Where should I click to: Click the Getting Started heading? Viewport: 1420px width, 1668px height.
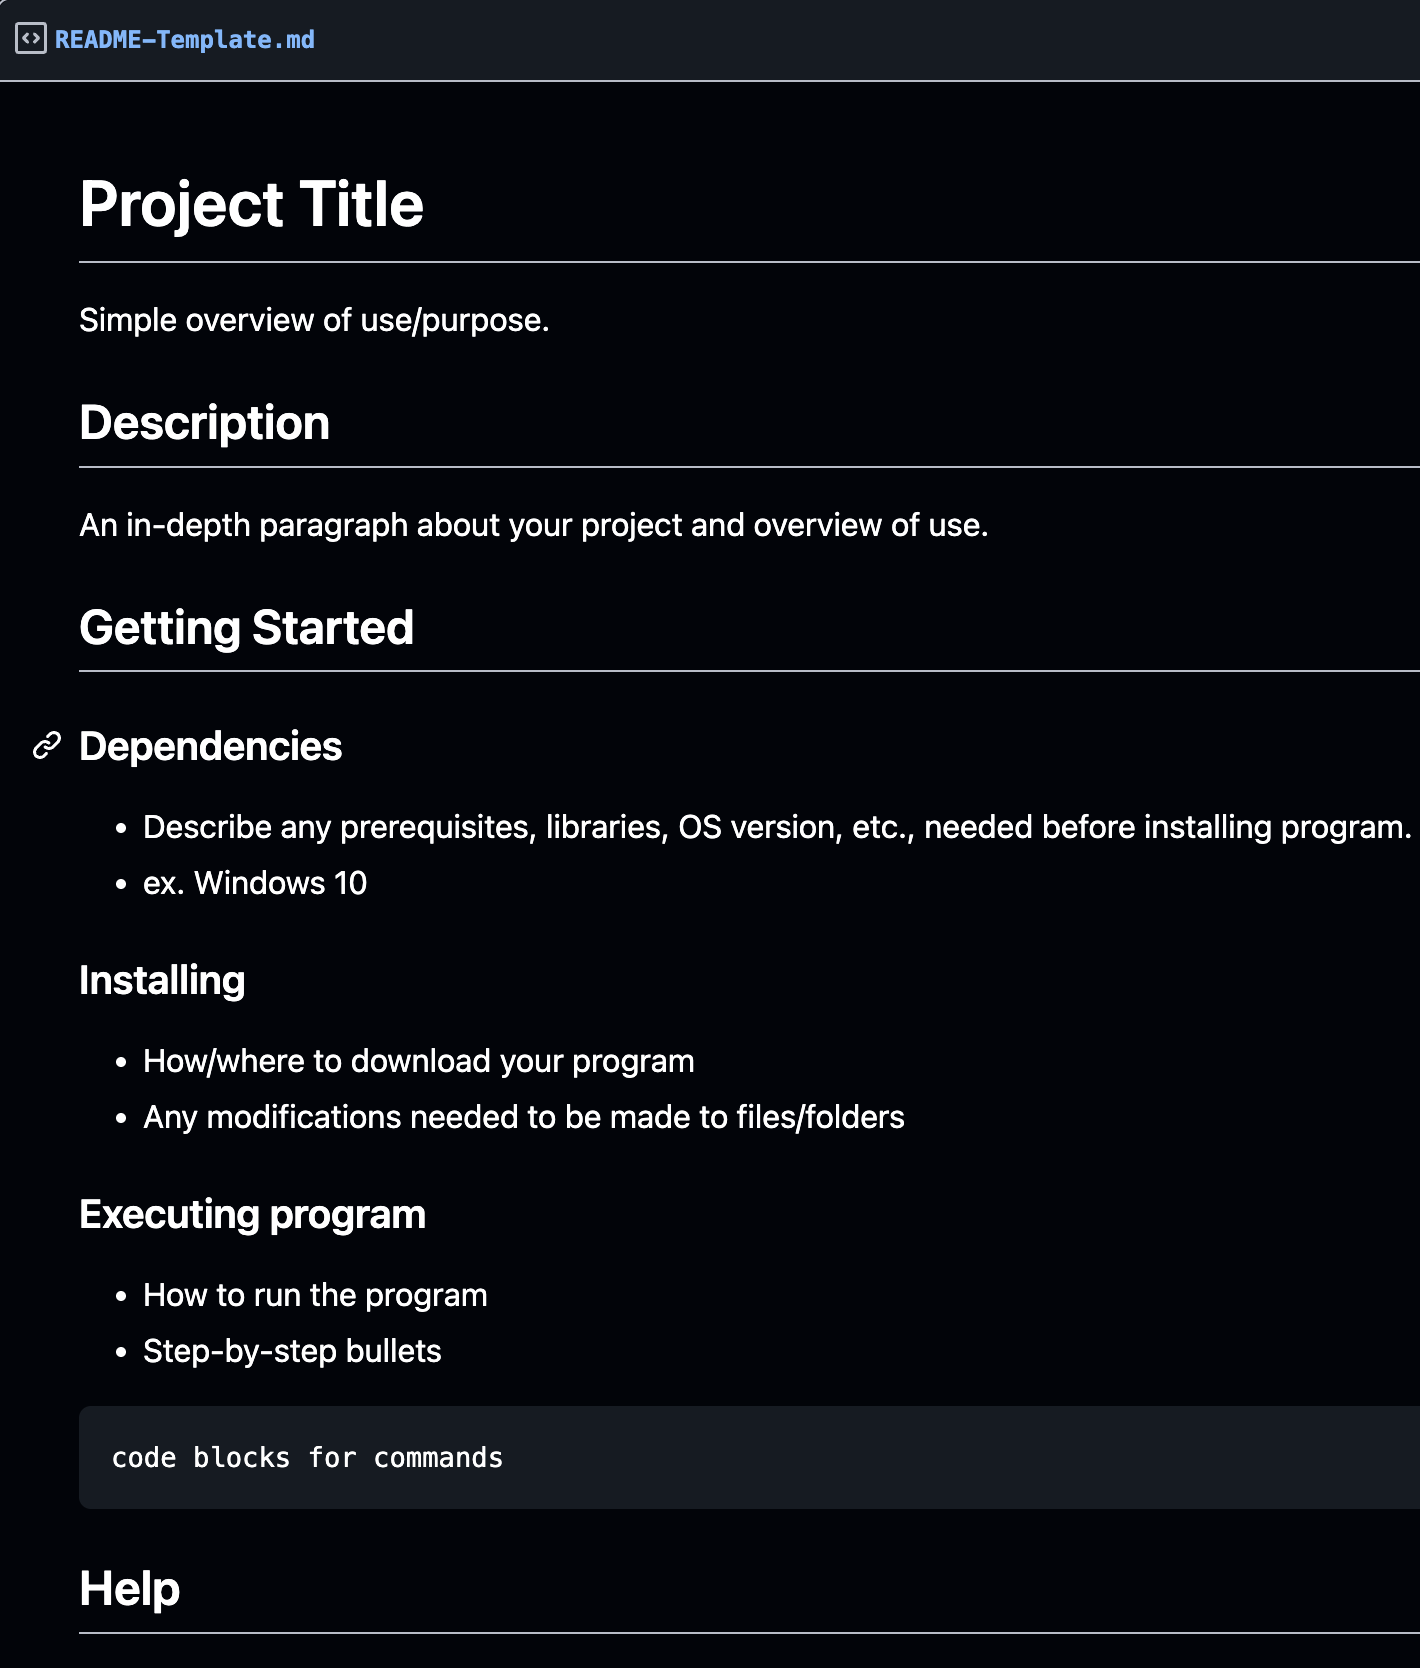[x=246, y=628]
